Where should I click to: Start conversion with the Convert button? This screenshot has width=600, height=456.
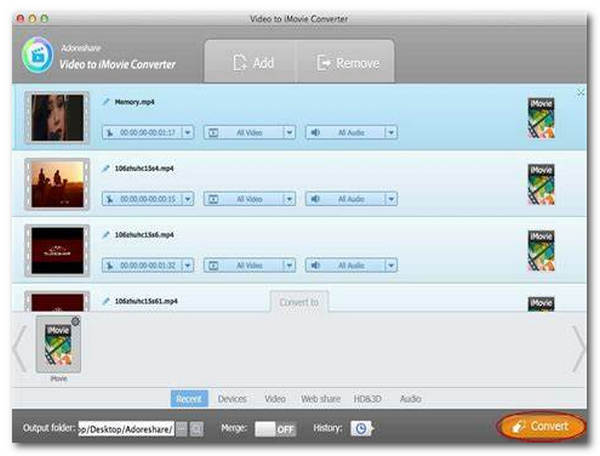click(541, 426)
